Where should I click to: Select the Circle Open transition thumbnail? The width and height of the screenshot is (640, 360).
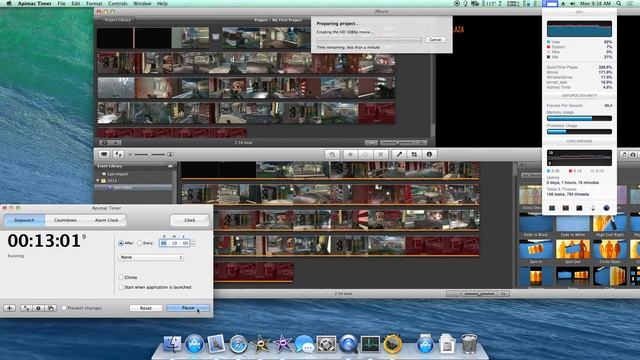[609, 250]
